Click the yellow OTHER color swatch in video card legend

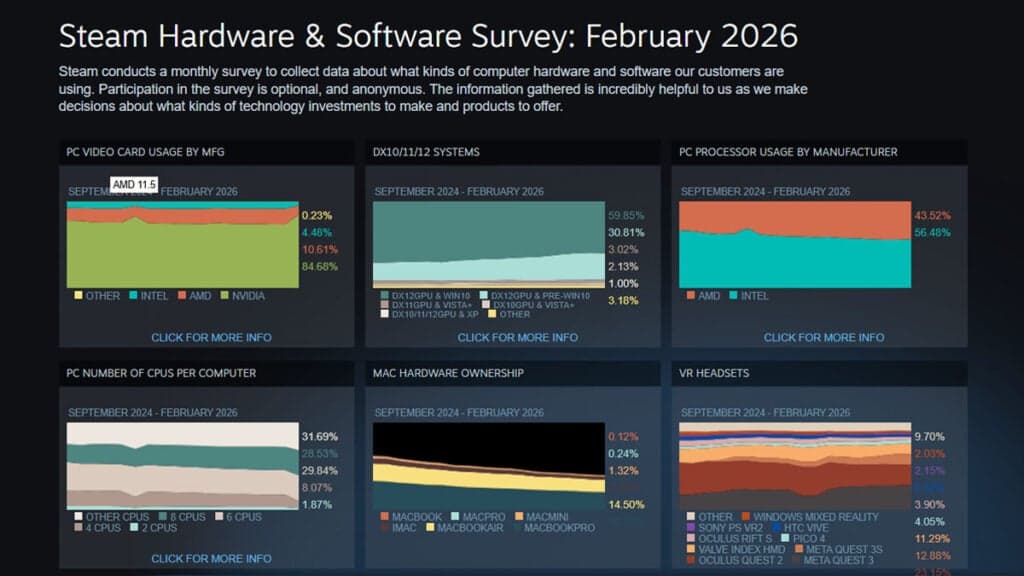coord(78,296)
